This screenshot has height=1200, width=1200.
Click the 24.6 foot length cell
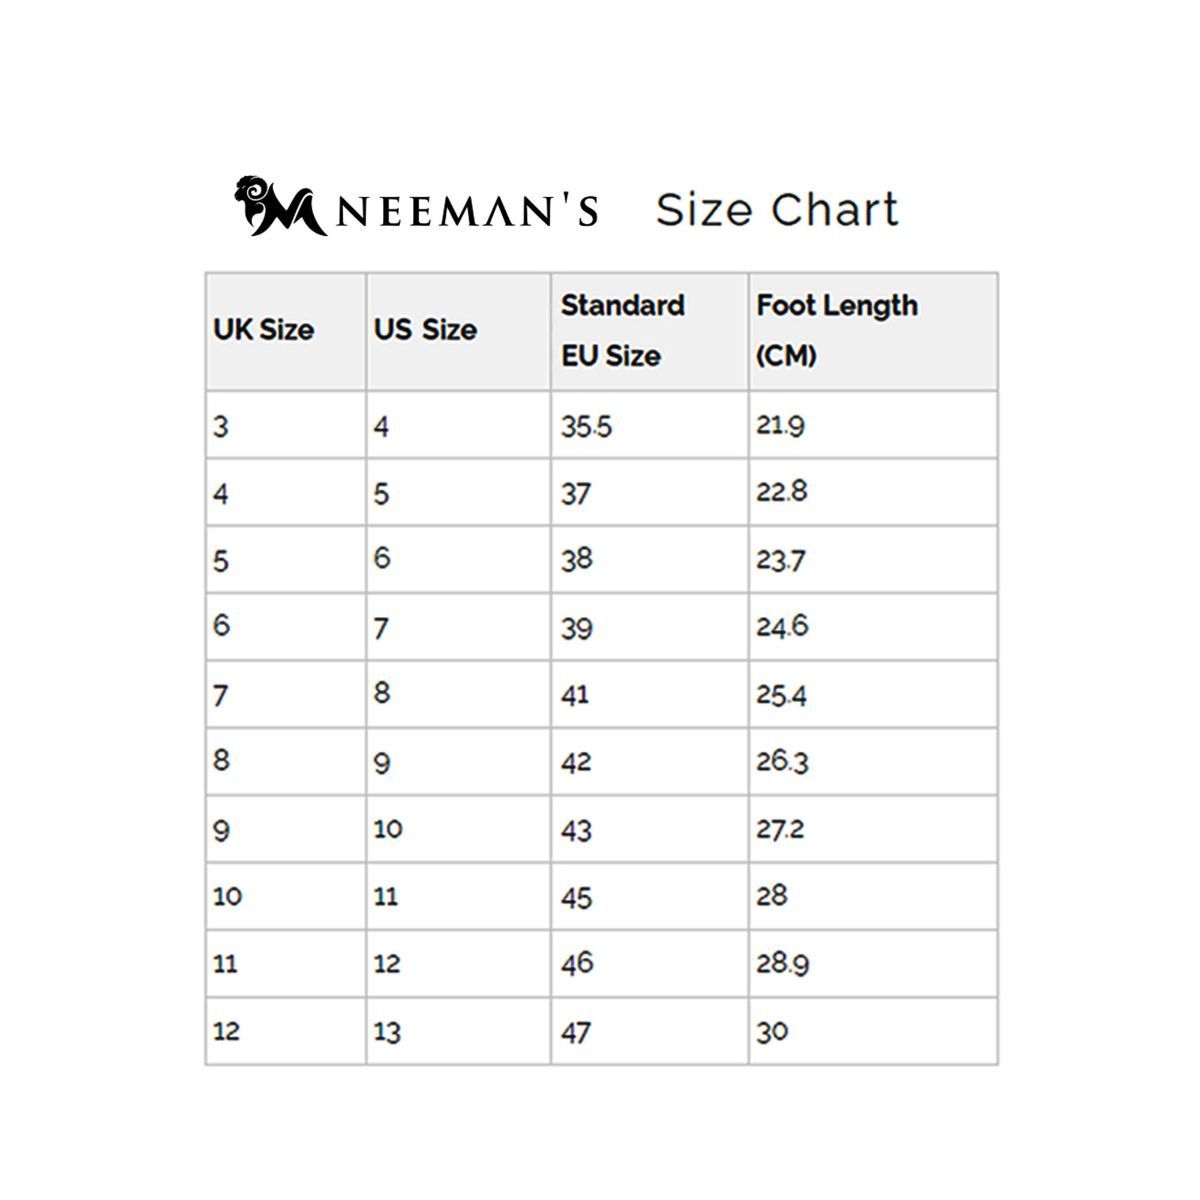point(781,627)
